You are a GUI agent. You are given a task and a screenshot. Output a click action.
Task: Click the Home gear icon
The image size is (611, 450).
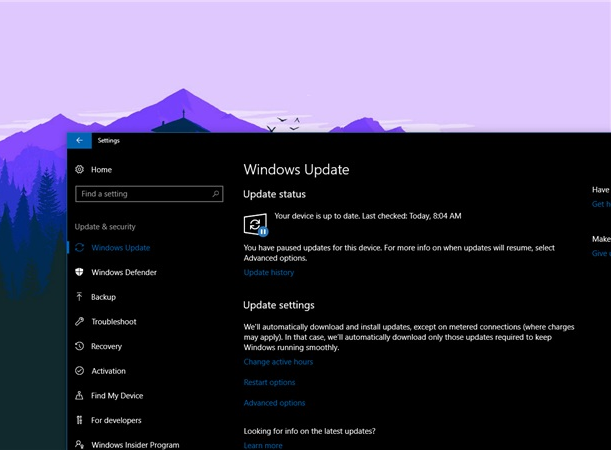coord(79,170)
